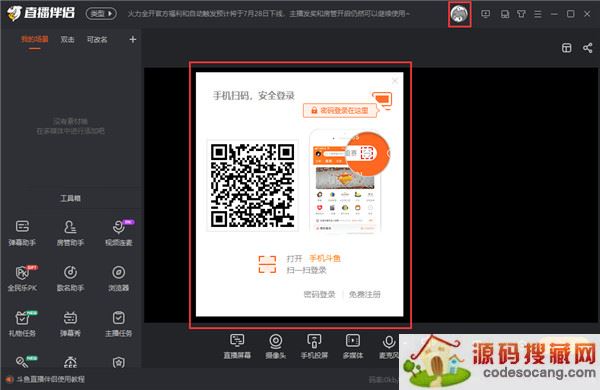Image resolution: width=600 pixels, height=390 pixels.
Task: Open the 弹幕秀 tool
Action: pyautogui.click(x=70, y=324)
